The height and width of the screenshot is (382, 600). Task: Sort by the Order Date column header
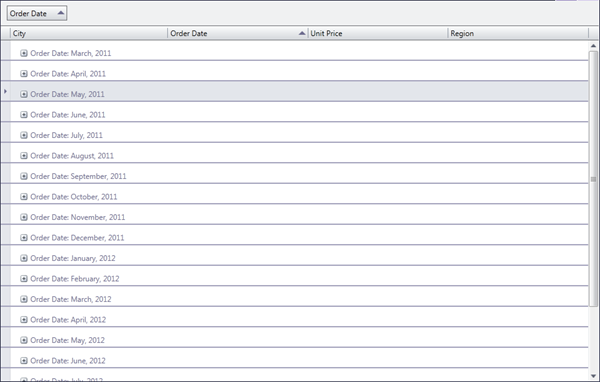click(x=238, y=33)
